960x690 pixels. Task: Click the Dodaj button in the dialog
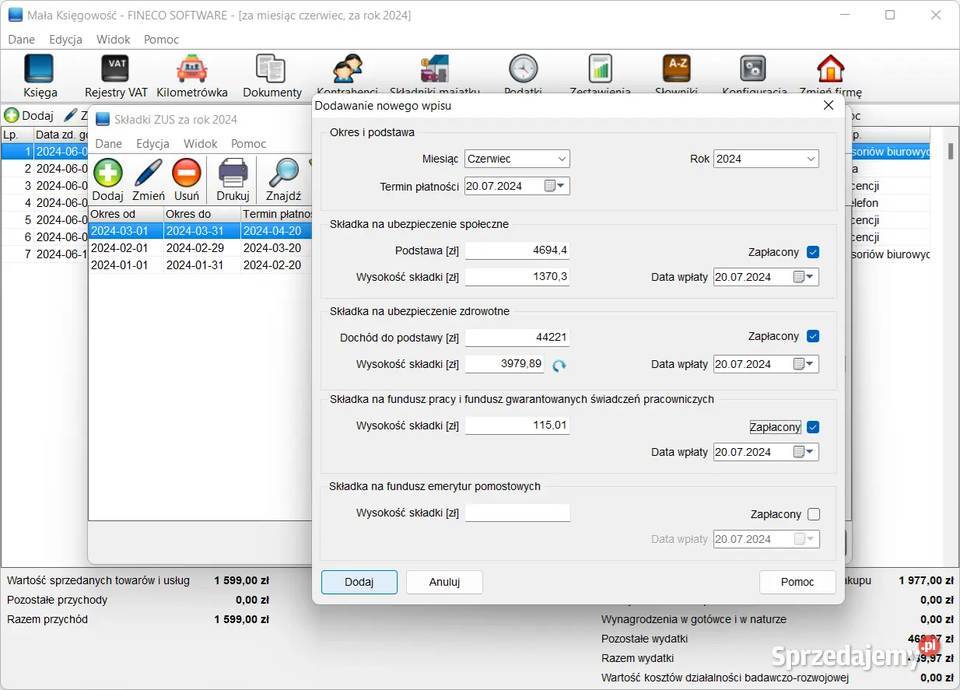pyautogui.click(x=359, y=582)
